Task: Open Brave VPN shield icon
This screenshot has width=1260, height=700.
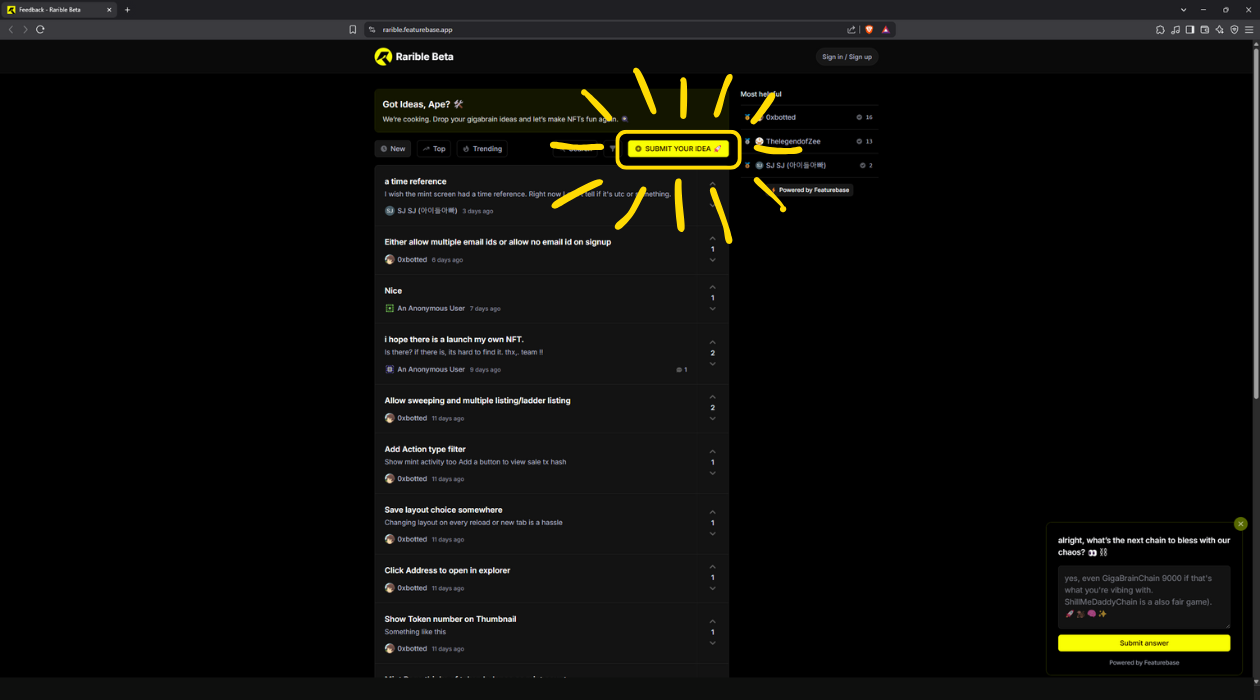Action: (1234, 29)
